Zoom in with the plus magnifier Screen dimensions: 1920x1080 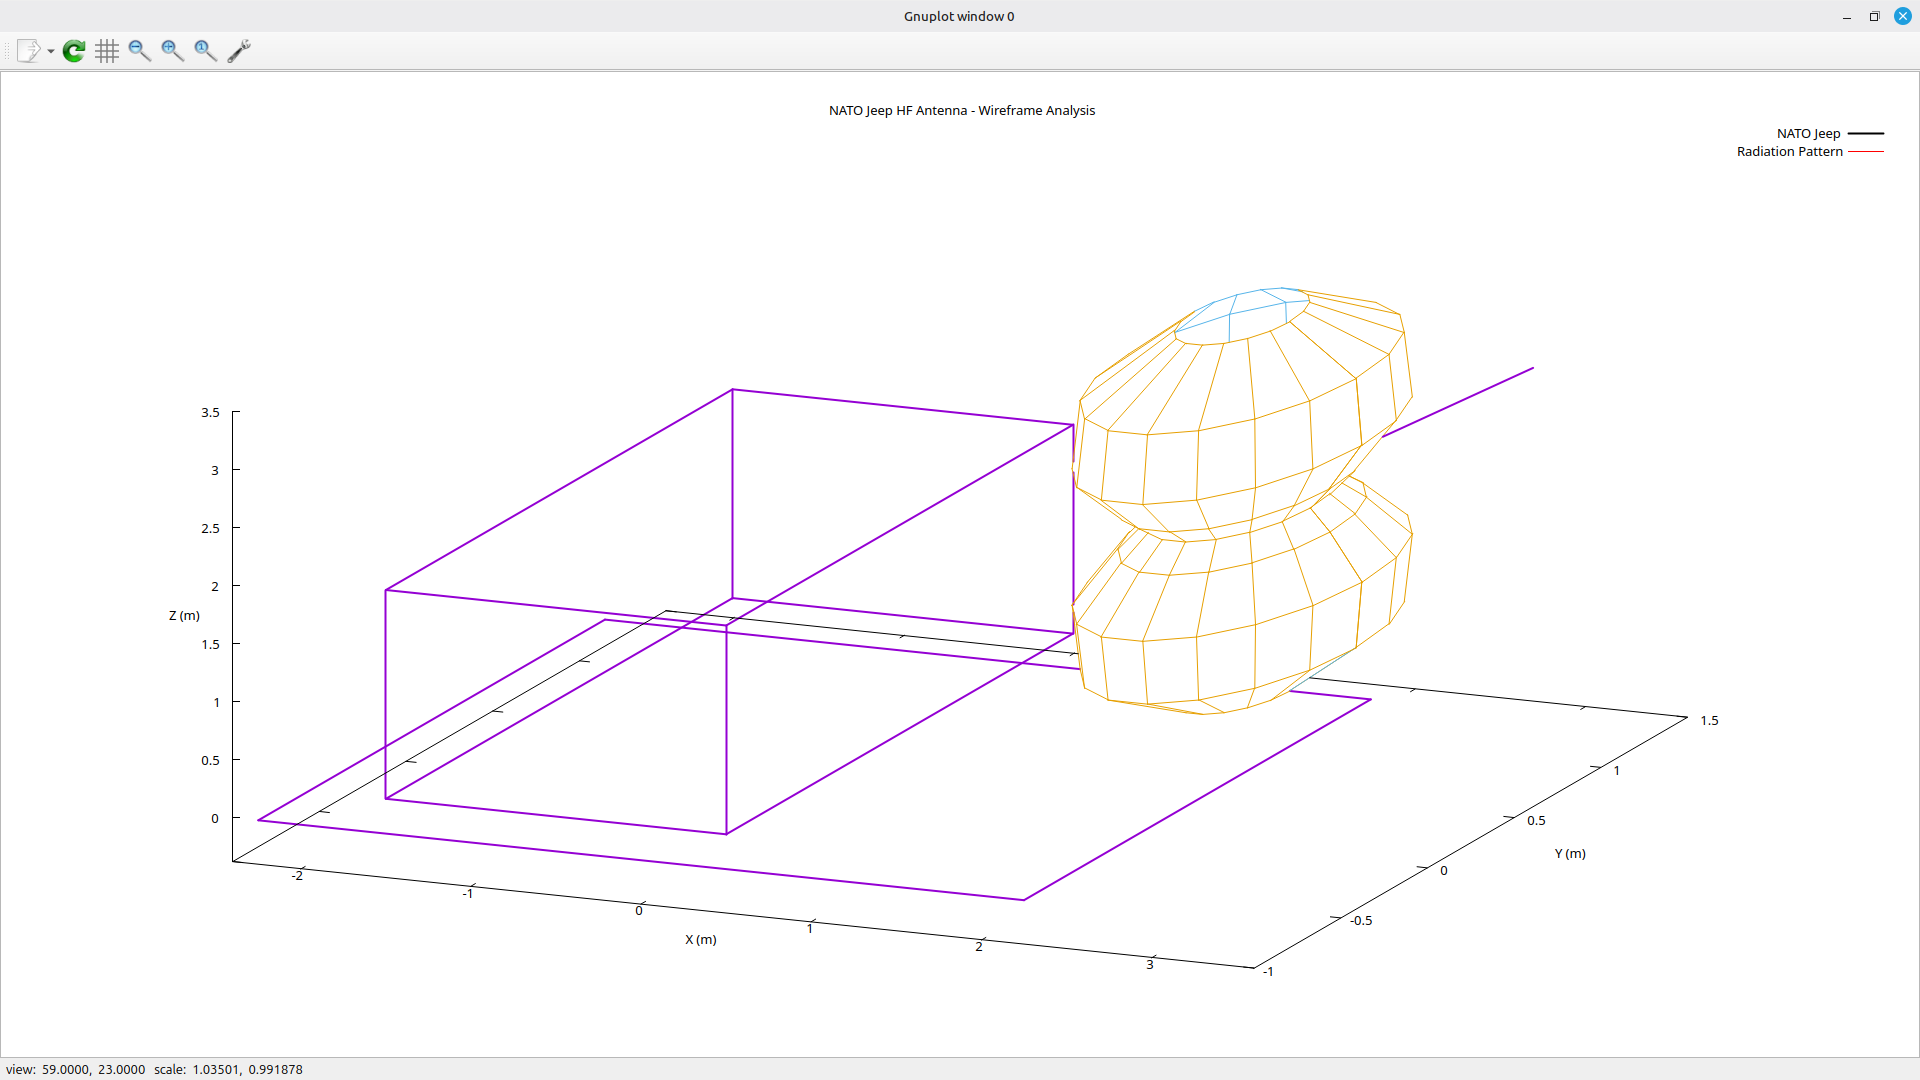[x=173, y=51]
